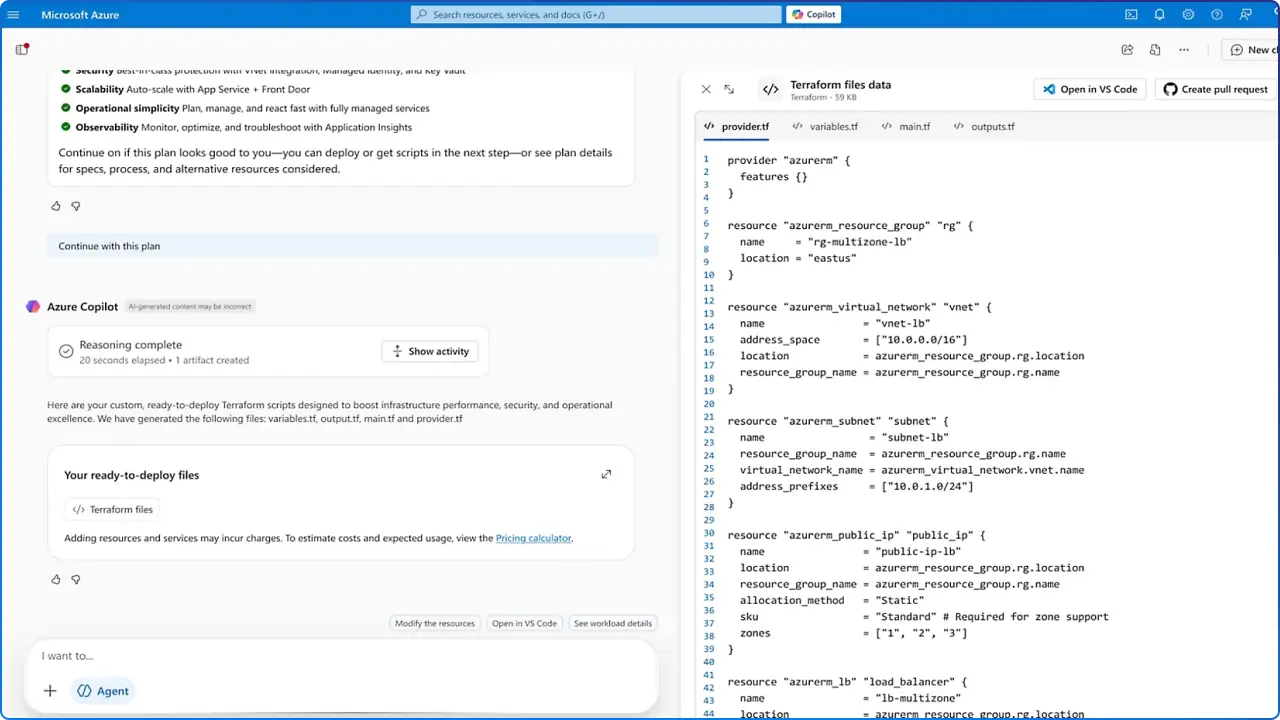Open the outputs.tf tab

point(992,126)
